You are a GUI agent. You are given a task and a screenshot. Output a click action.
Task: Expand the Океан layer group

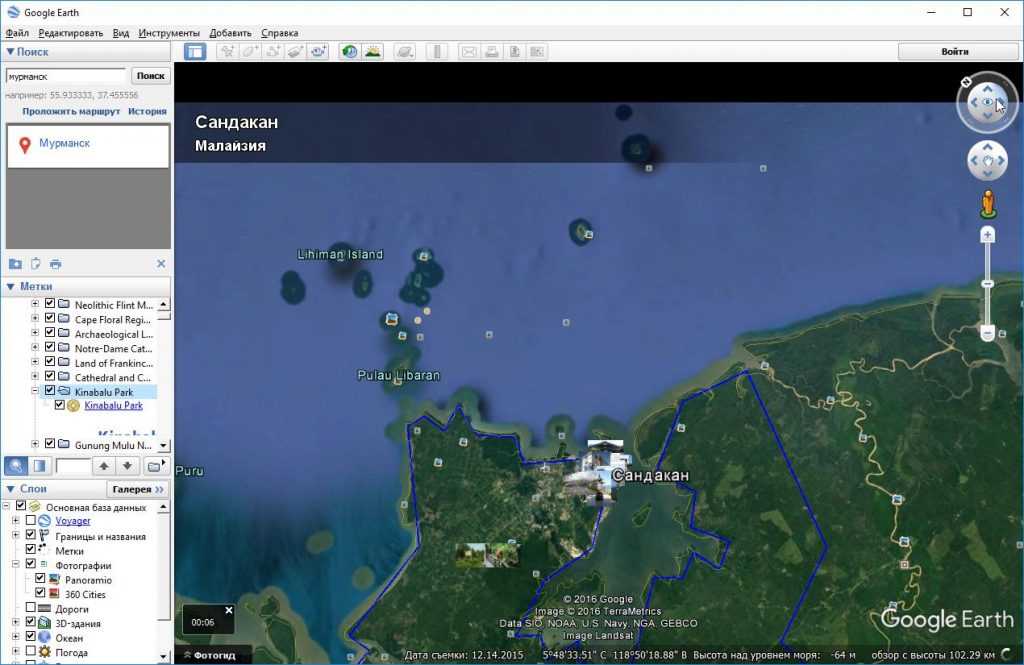click(x=16, y=636)
